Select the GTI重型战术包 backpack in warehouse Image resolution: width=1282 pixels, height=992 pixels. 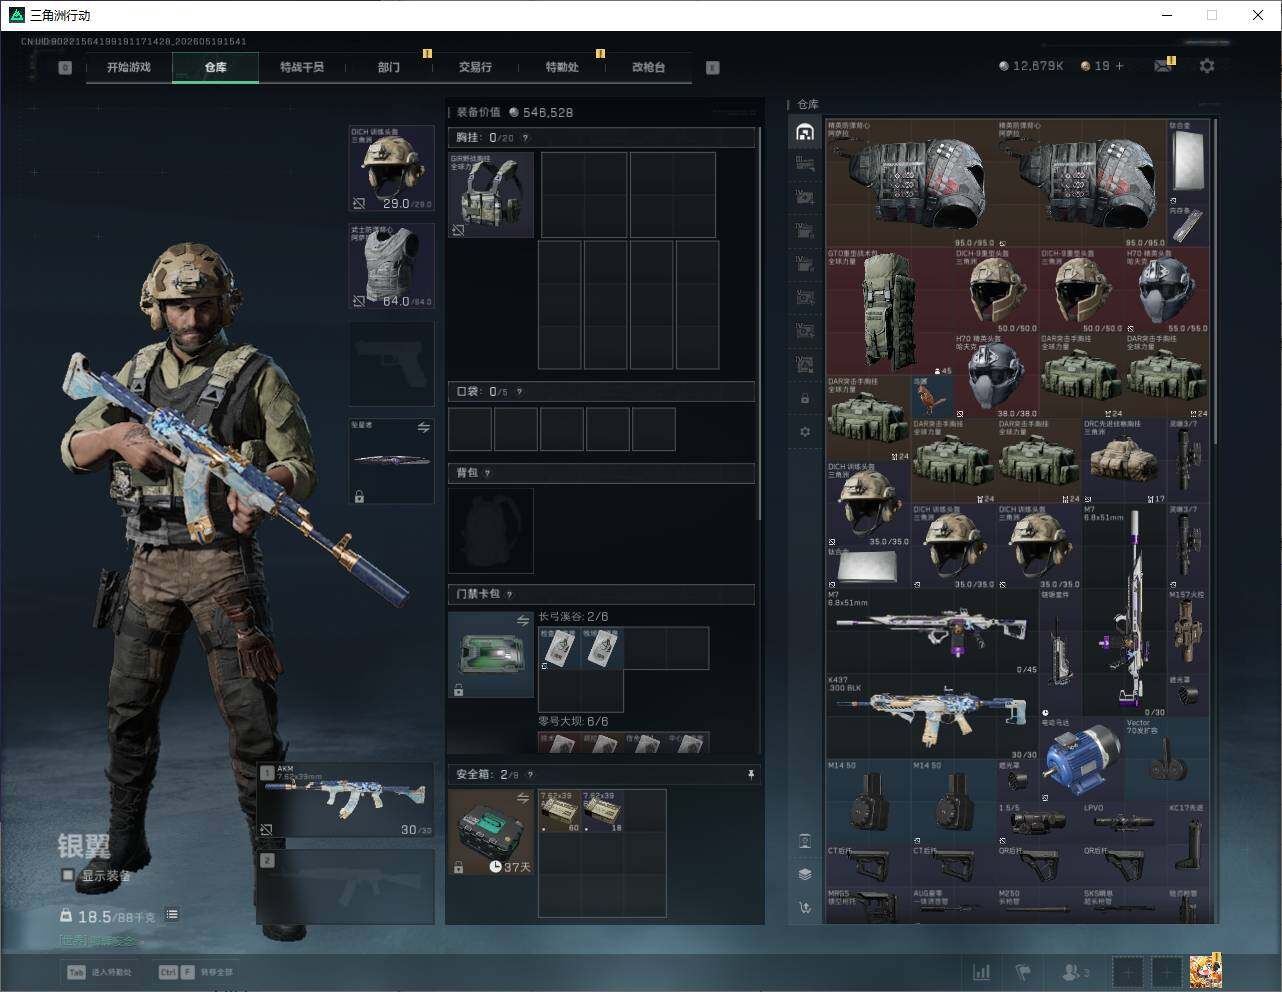click(x=889, y=312)
